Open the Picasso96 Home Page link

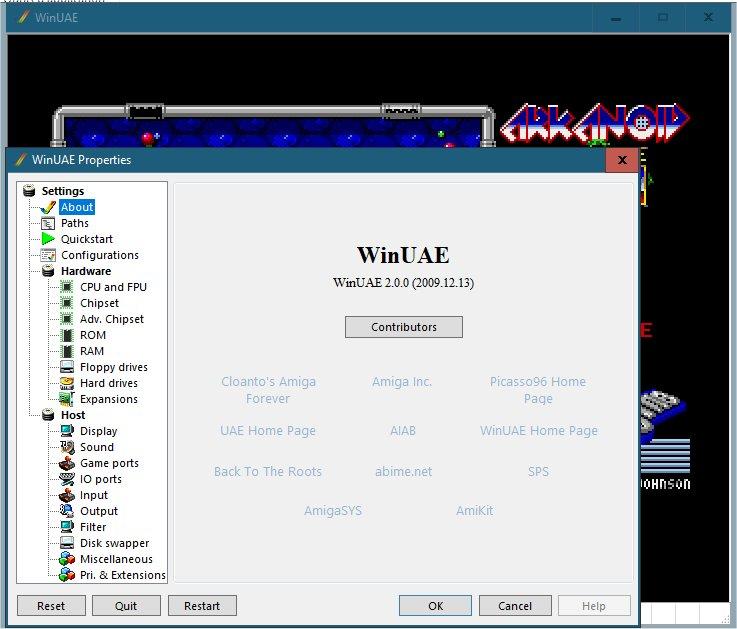(x=538, y=390)
